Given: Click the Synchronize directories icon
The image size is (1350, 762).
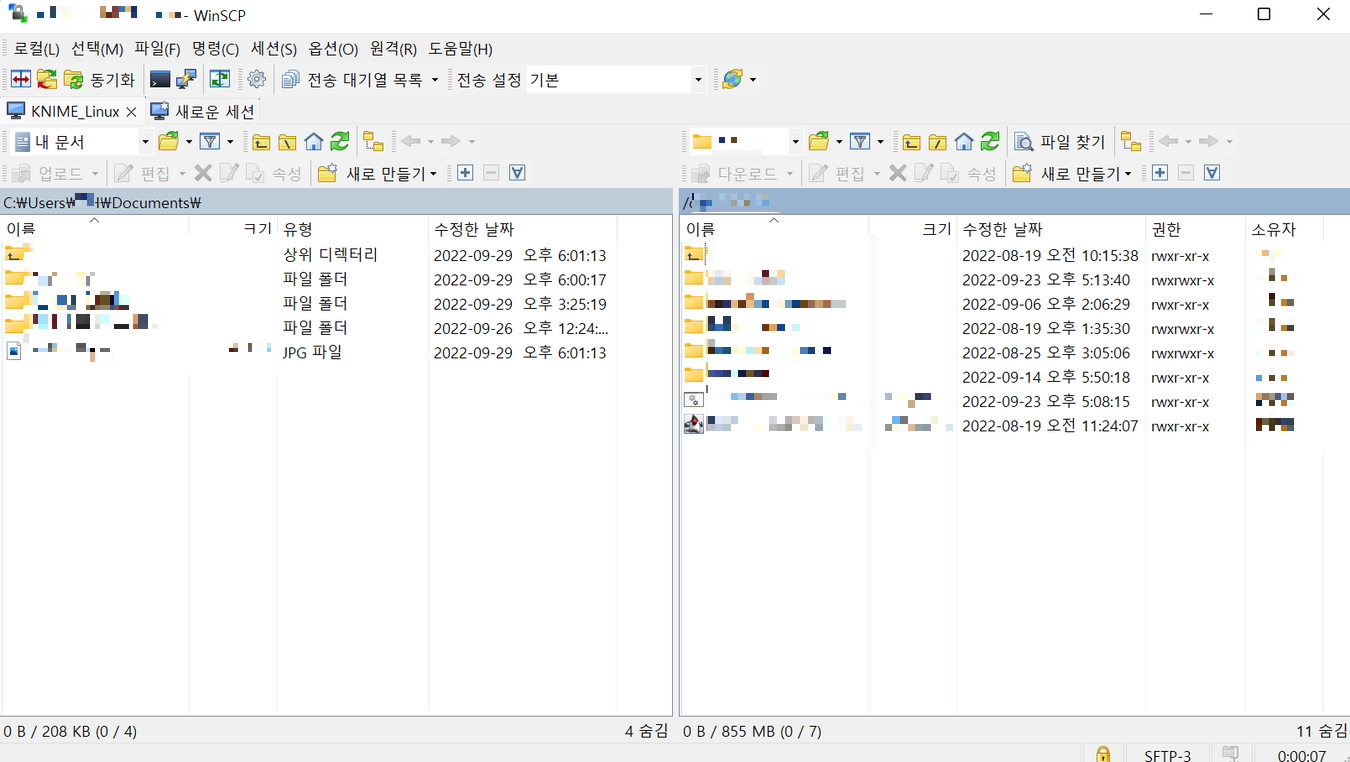Looking at the screenshot, I should click(46, 80).
